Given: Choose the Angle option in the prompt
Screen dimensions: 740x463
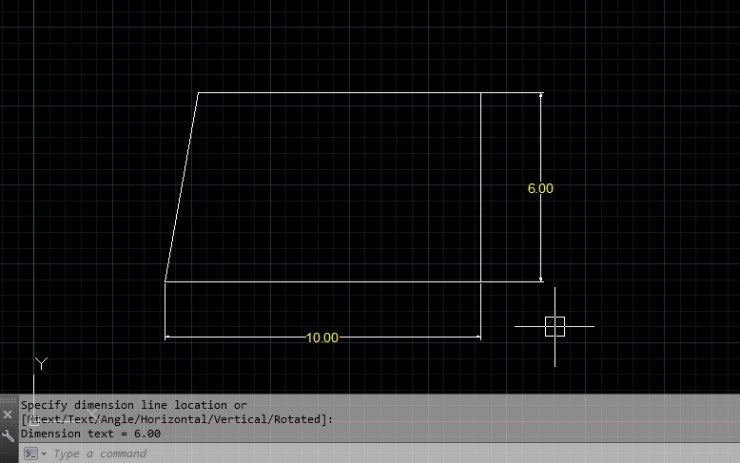Looking at the screenshot, I should click(117, 419).
